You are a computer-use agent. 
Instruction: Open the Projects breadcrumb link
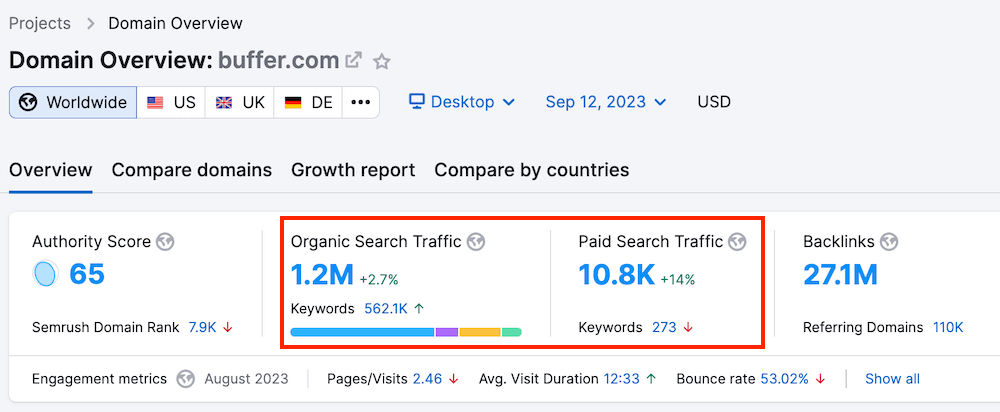click(40, 23)
